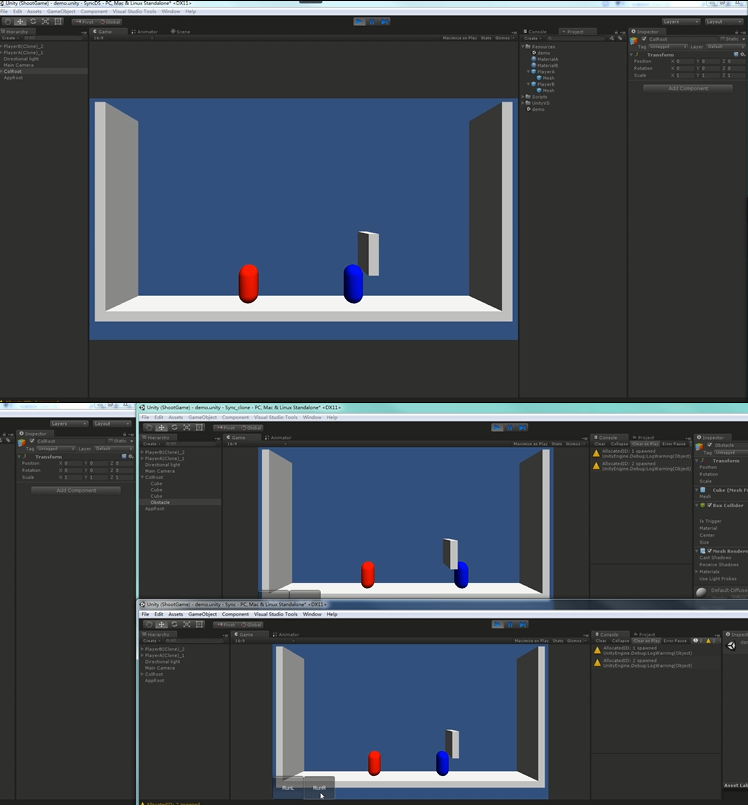
Task: Select Move tool in Sync_clone window
Action: (162, 428)
